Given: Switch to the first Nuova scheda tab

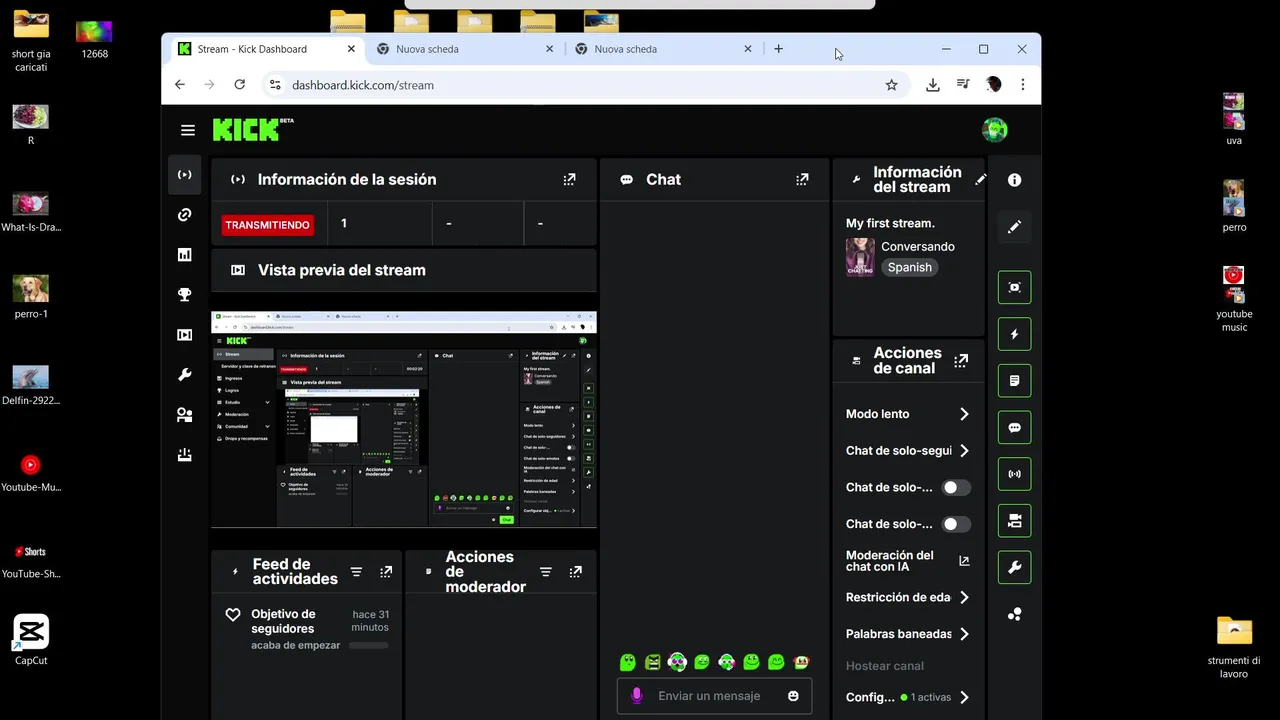Looking at the screenshot, I should click(x=465, y=49).
